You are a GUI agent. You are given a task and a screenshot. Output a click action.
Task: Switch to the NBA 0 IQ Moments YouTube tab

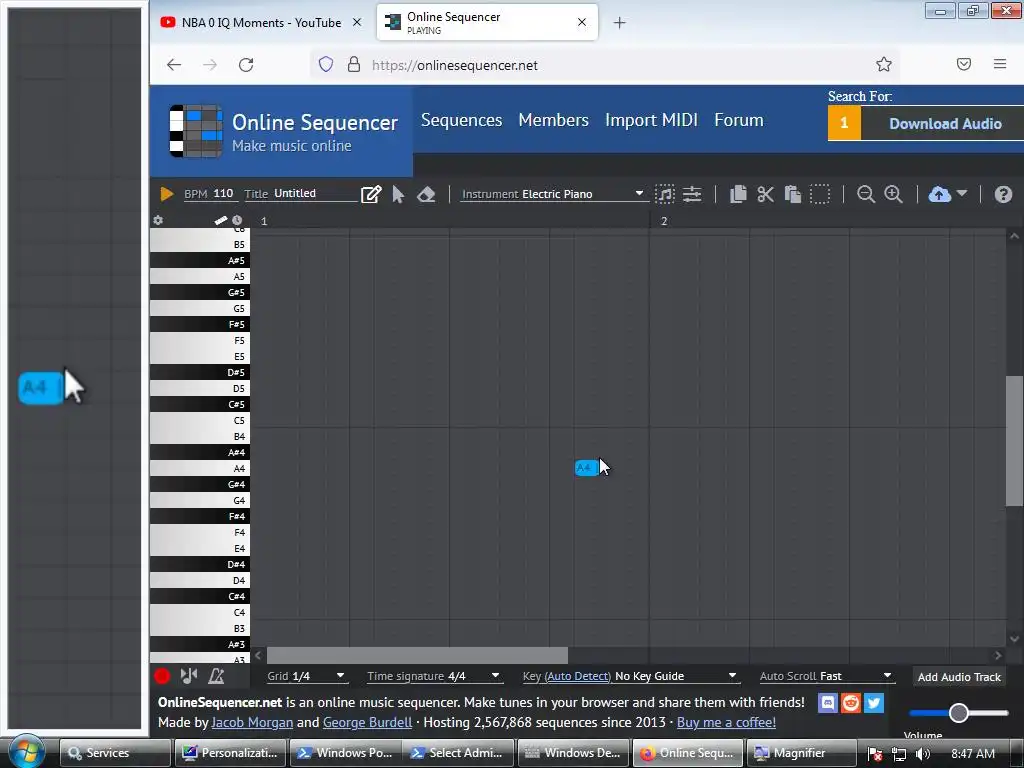click(261, 22)
